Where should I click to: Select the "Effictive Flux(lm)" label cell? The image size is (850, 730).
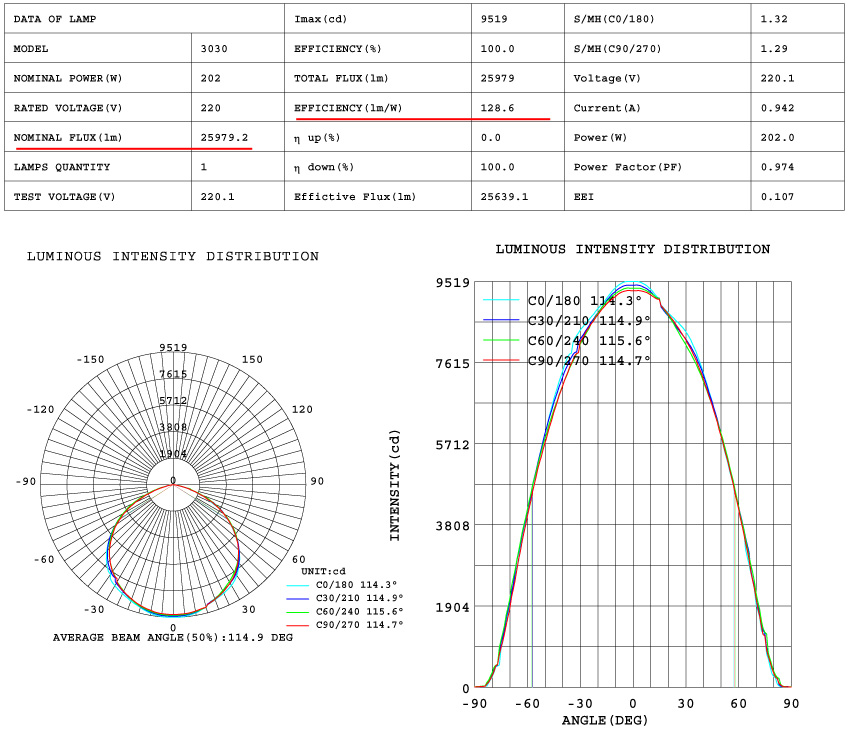(378, 197)
